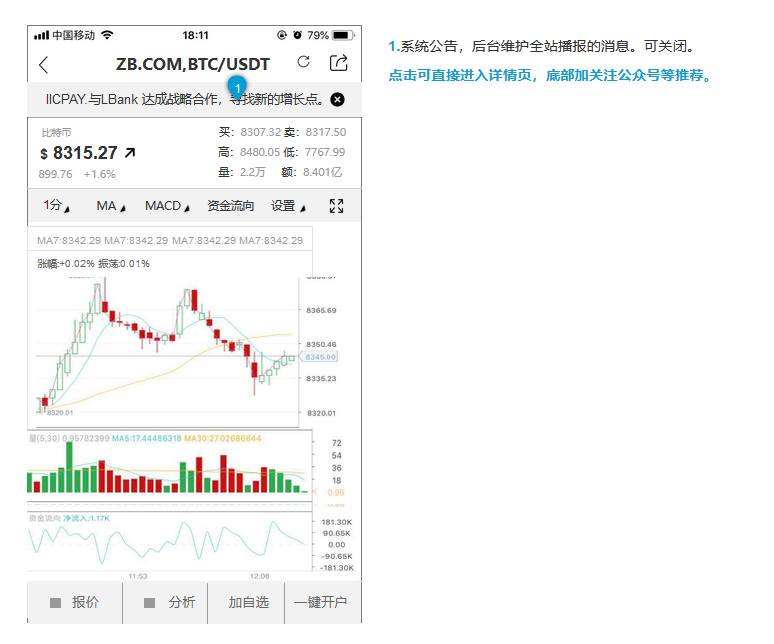
Task: Click the price up-arrow trend icon
Action: pyautogui.click(x=130, y=153)
